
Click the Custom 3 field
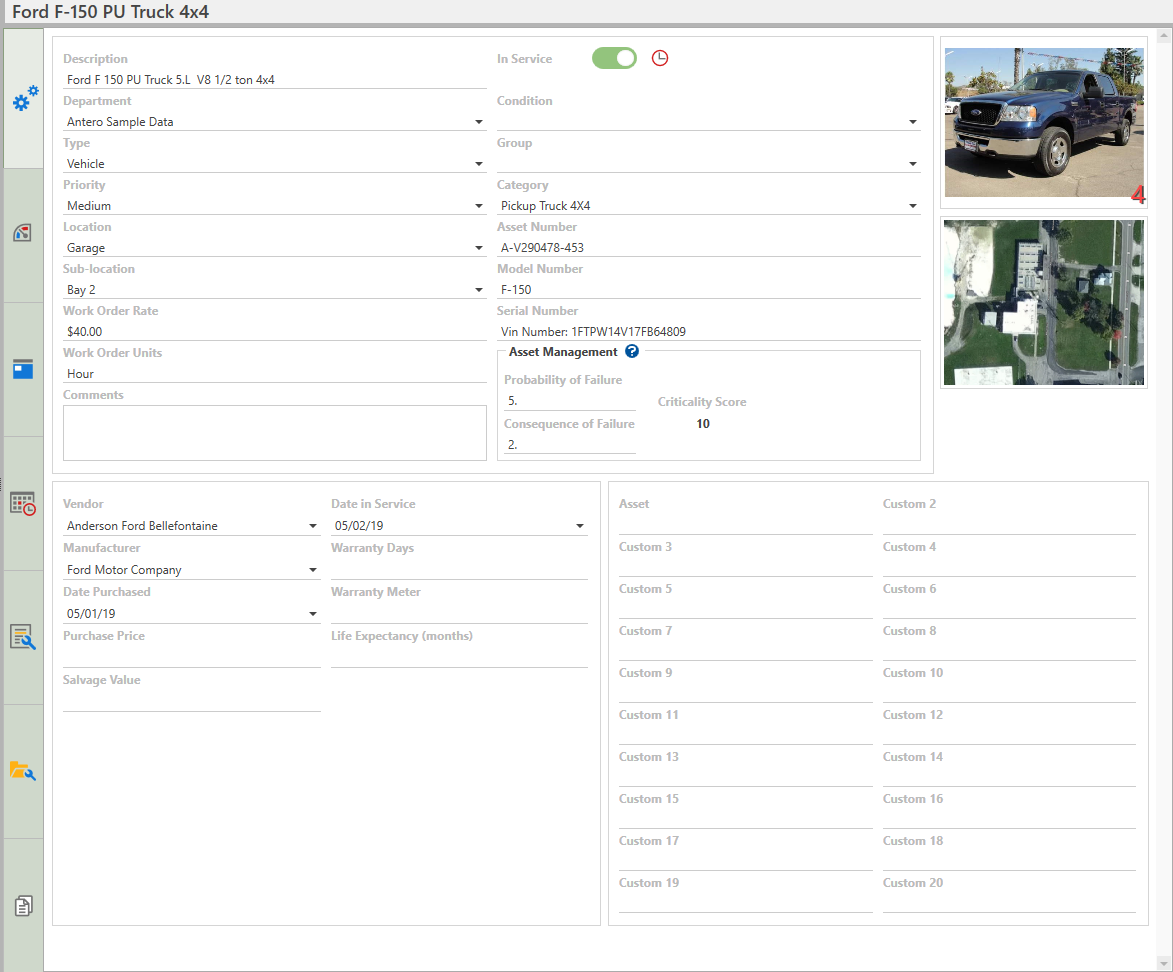point(746,567)
